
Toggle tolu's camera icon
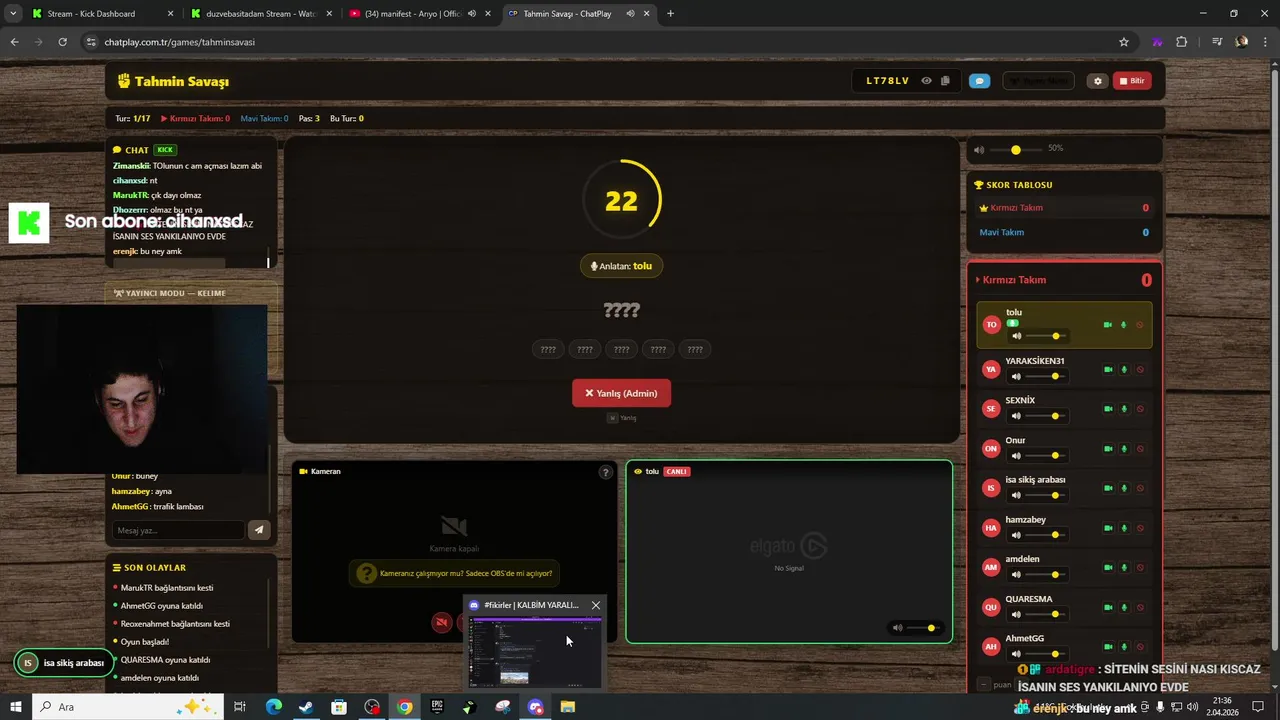coord(1108,325)
